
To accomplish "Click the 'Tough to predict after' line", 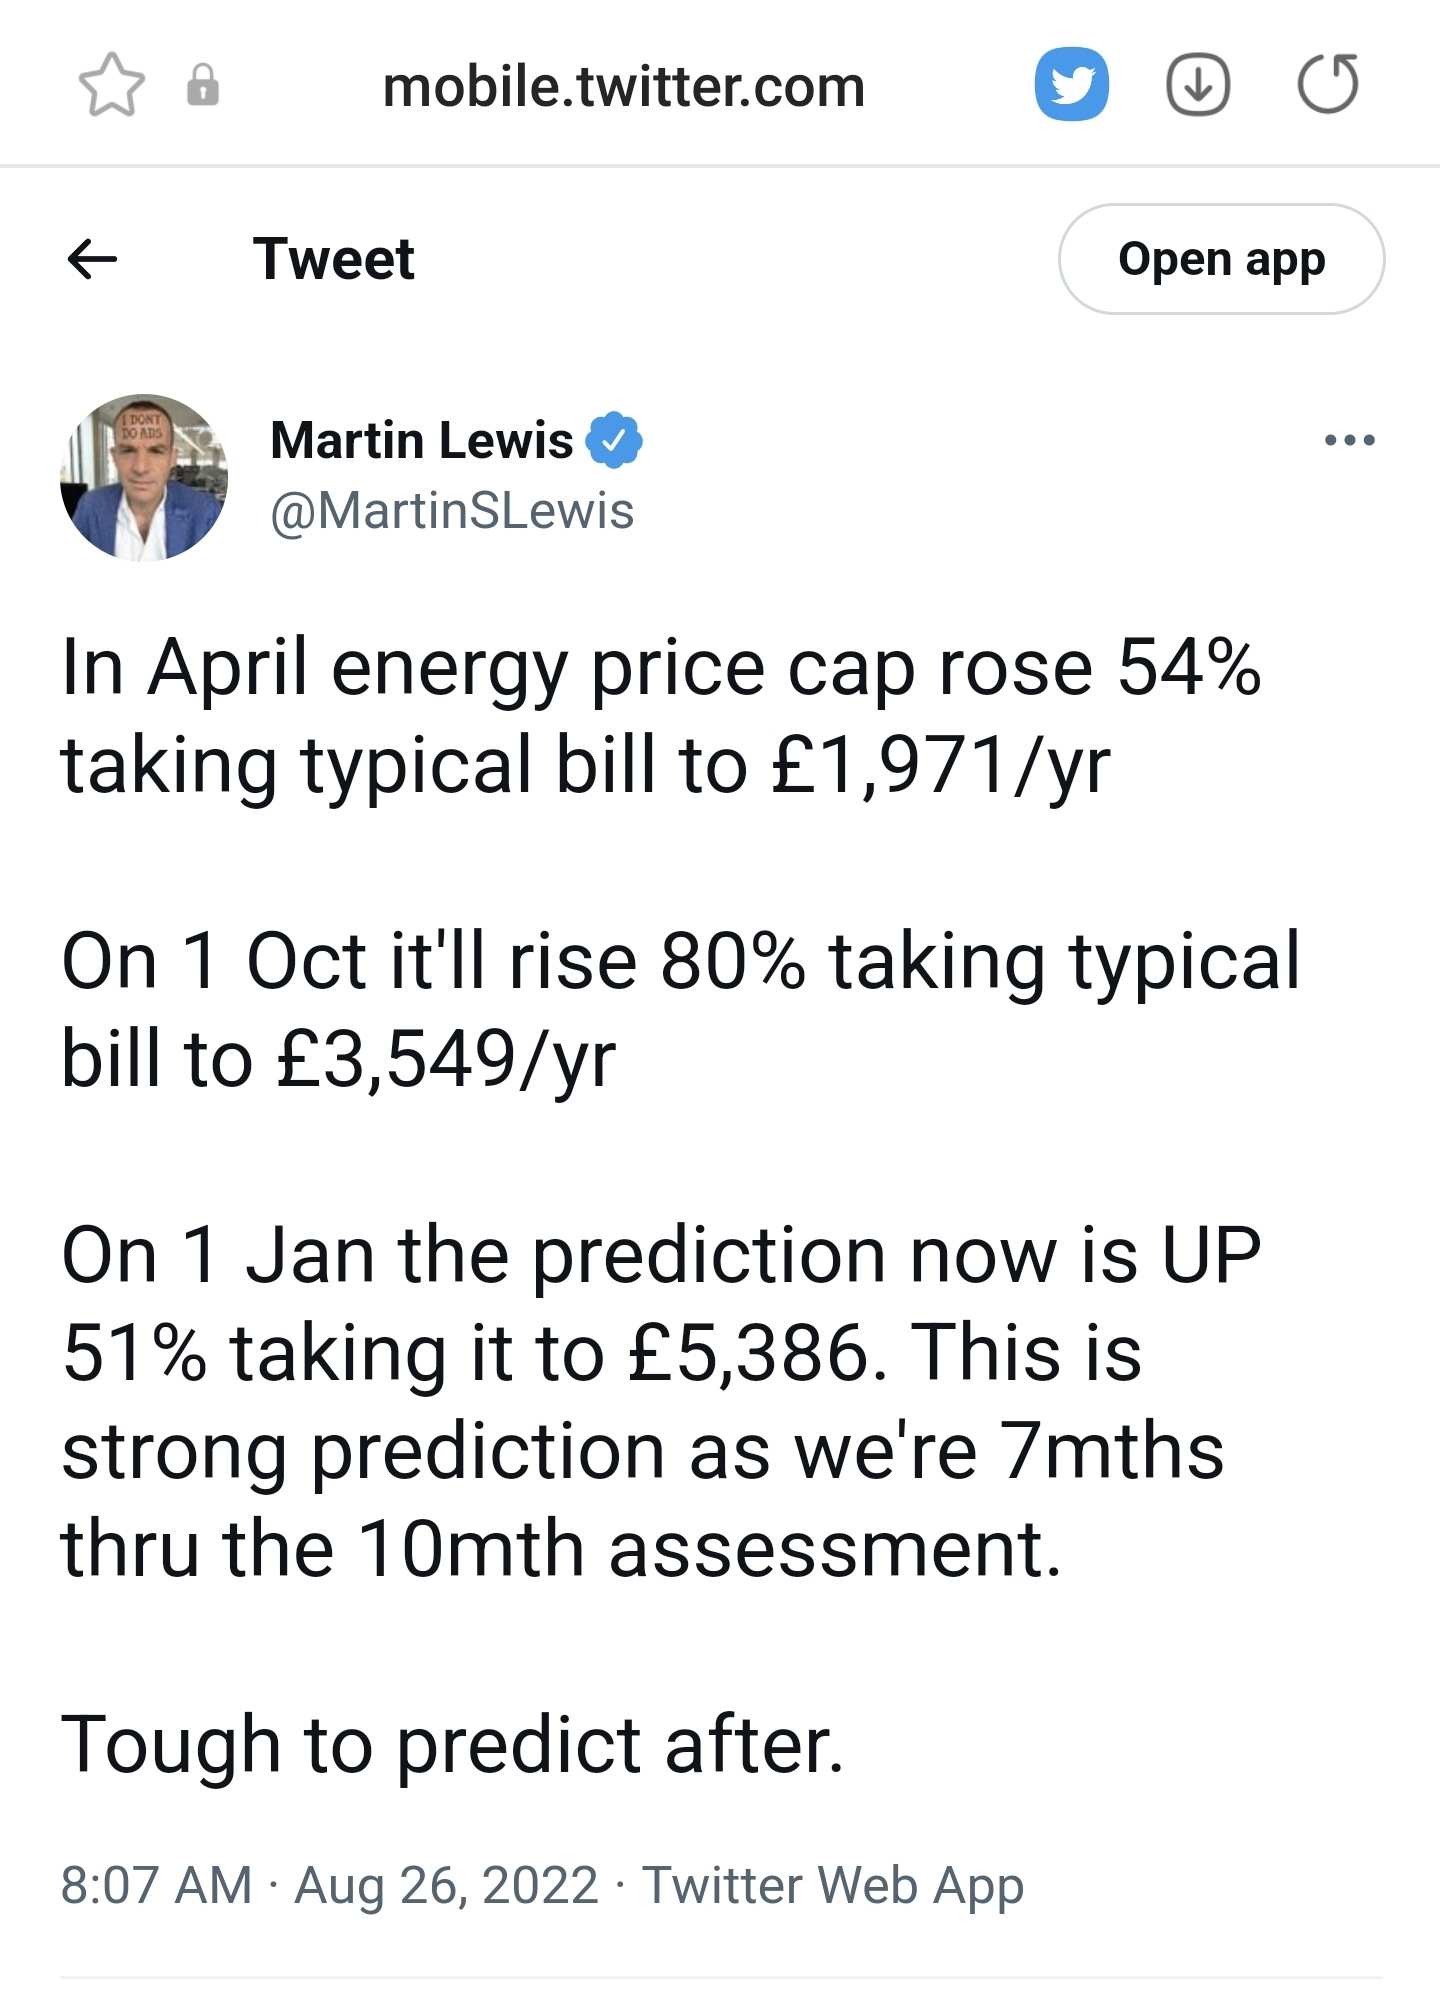I will 453,1745.
